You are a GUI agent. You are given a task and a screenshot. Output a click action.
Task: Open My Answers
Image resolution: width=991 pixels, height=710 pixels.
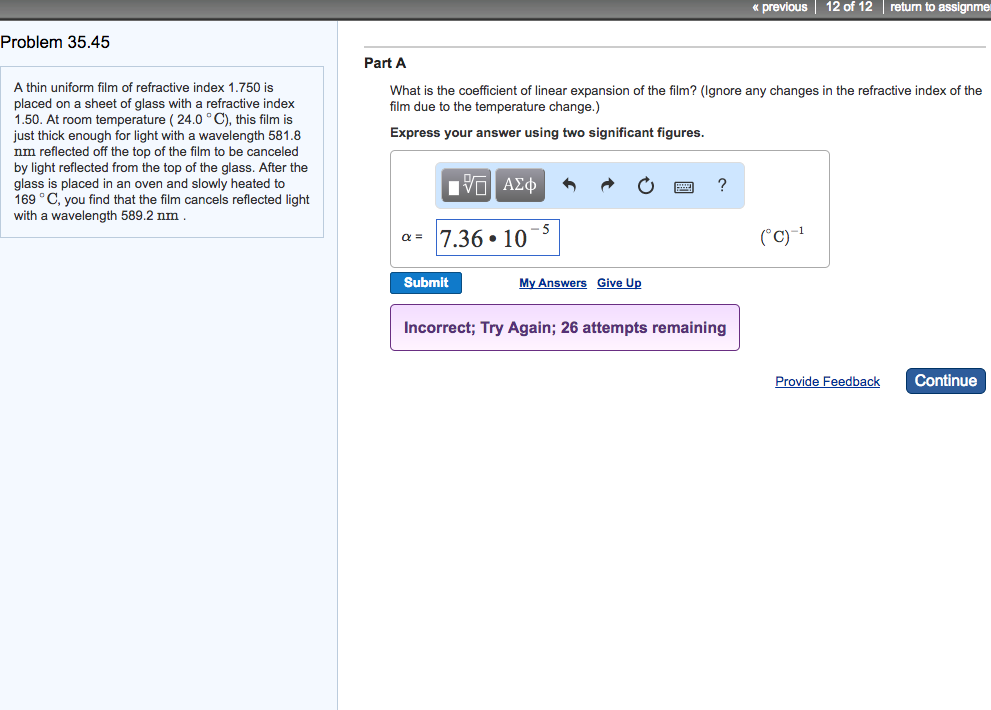[552, 283]
